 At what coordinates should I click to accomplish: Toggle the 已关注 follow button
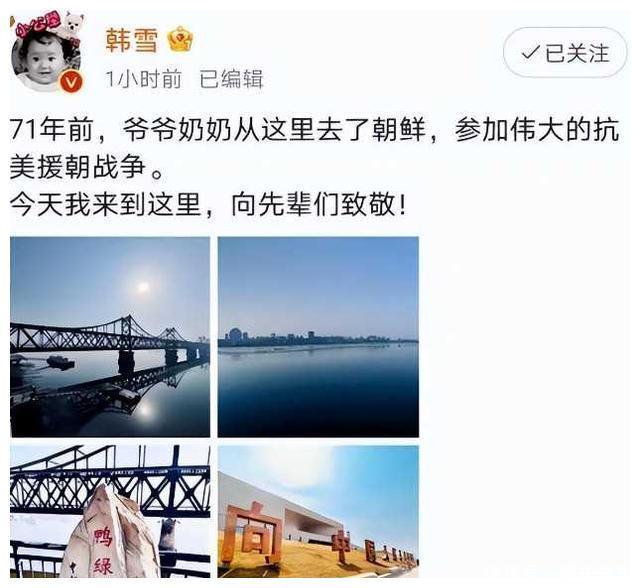(x=565, y=52)
